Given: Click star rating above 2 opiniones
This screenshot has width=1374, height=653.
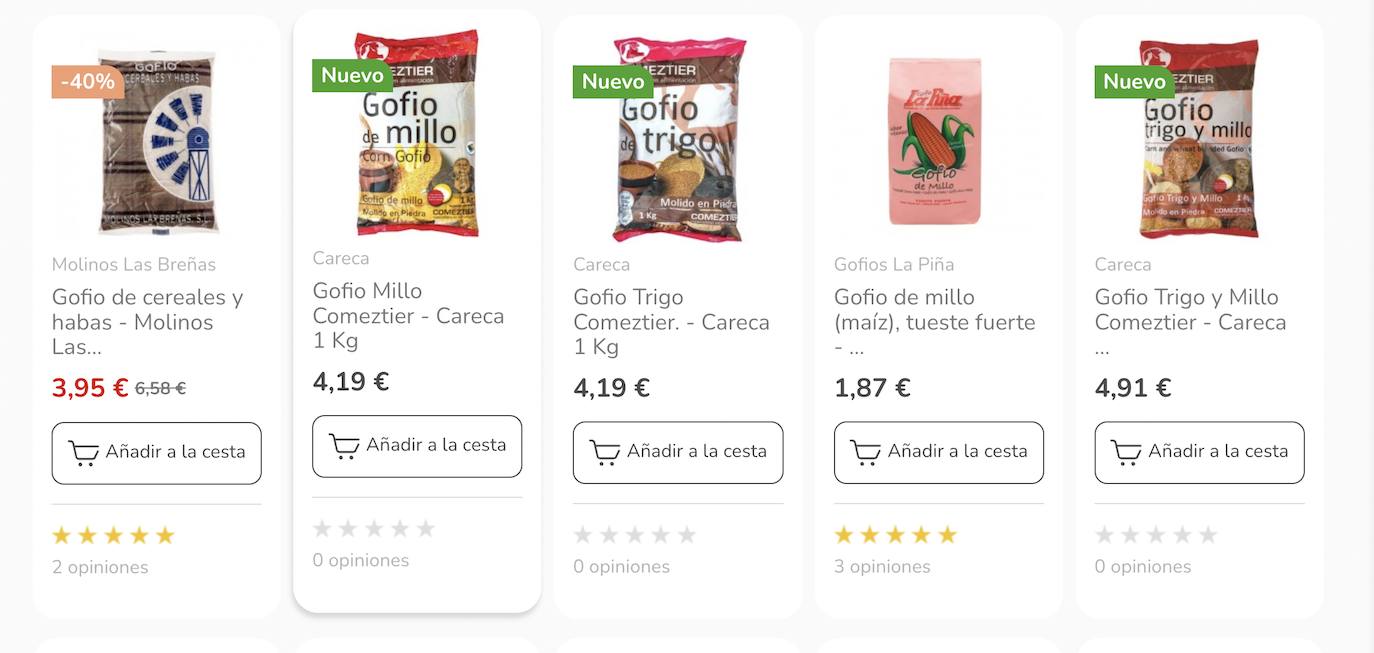Looking at the screenshot, I should pos(113,536).
